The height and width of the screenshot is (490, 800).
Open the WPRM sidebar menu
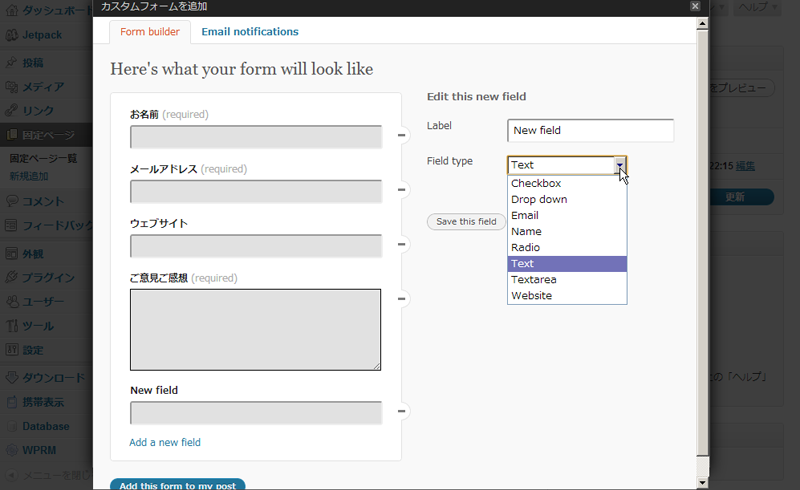point(39,450)
